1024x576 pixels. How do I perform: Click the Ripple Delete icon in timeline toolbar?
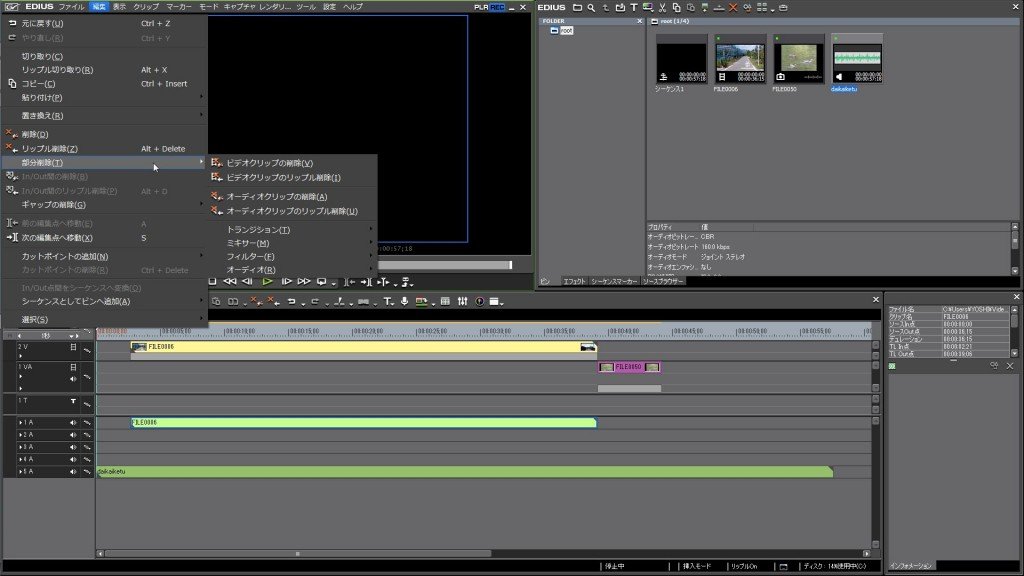273,301
